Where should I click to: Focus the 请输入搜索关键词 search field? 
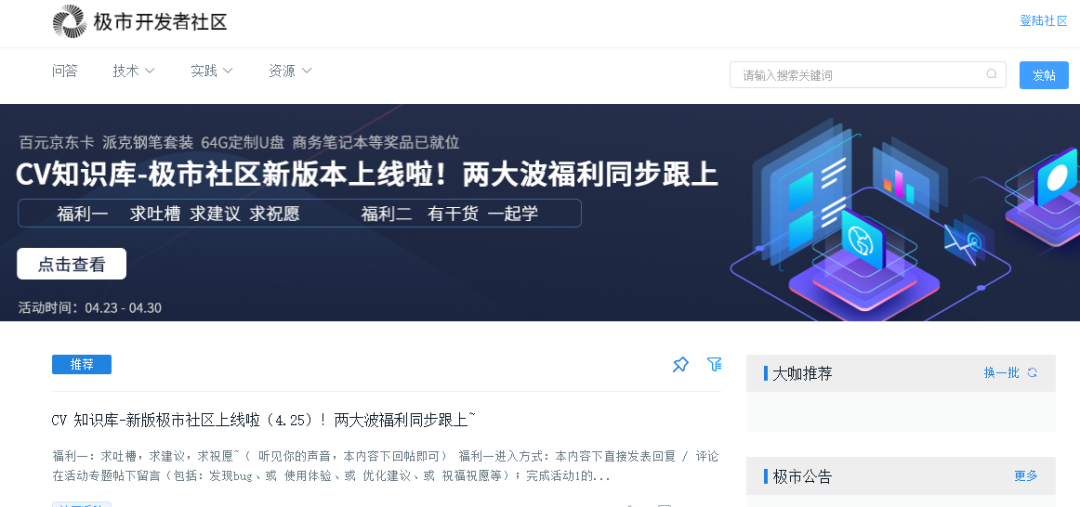[868, 74]
